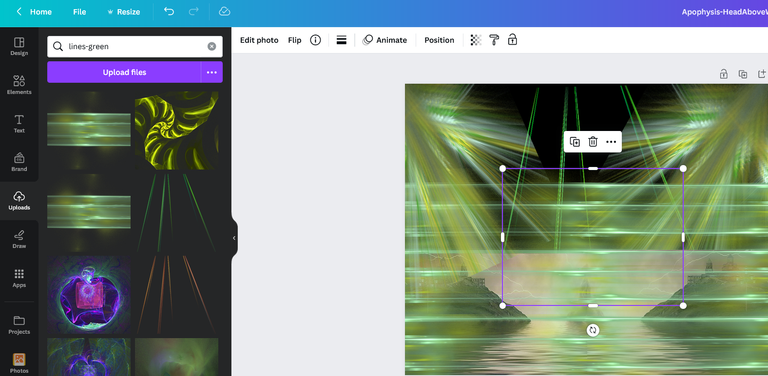Click the Edit photo button
This screenshot has height=376, width=768.
point(259,40)
